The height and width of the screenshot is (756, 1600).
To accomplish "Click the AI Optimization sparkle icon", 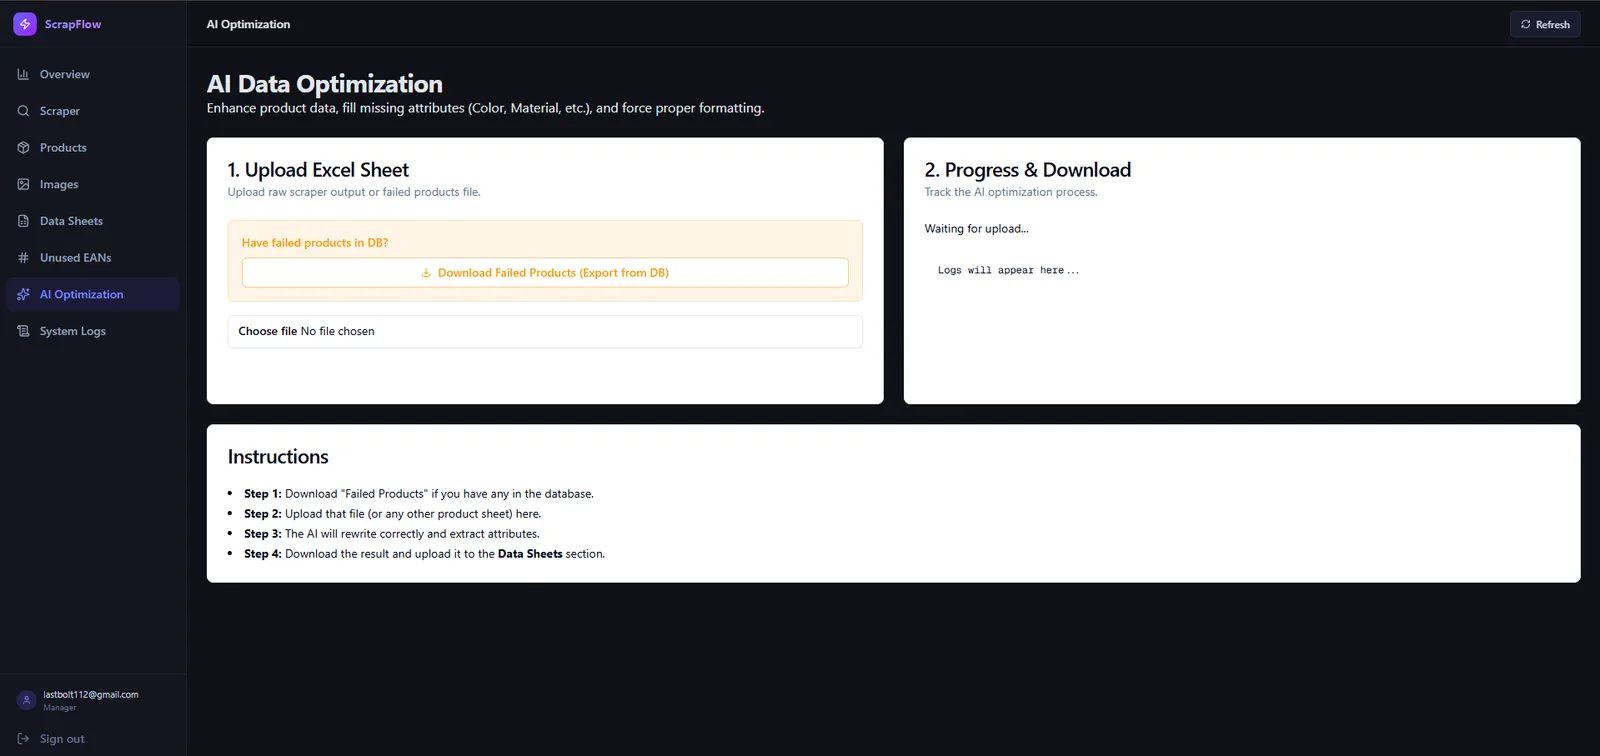I will coord(23,294).
